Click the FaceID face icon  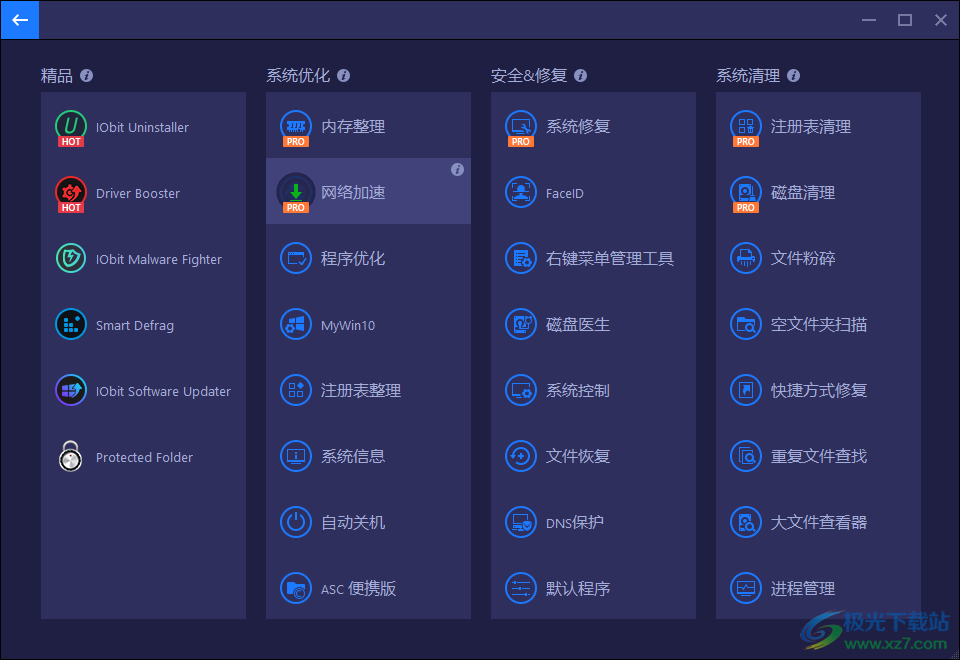click(x=521, y=192)
